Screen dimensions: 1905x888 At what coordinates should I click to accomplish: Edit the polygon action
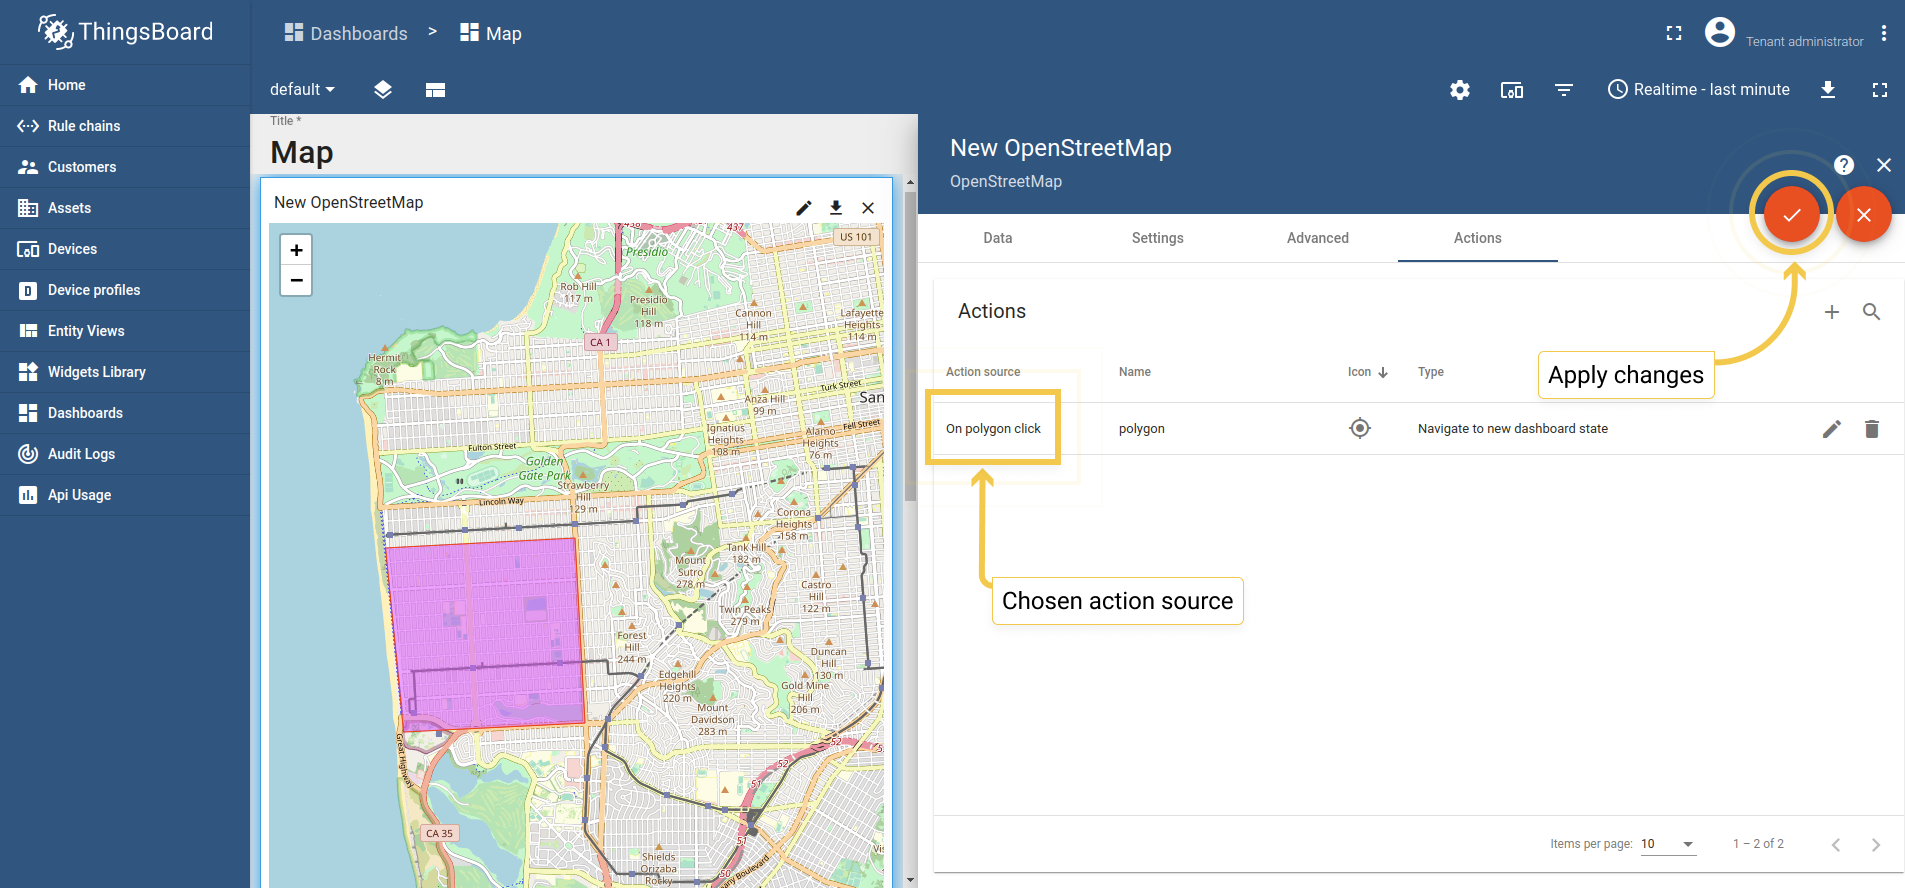(x=1832, y=429)
